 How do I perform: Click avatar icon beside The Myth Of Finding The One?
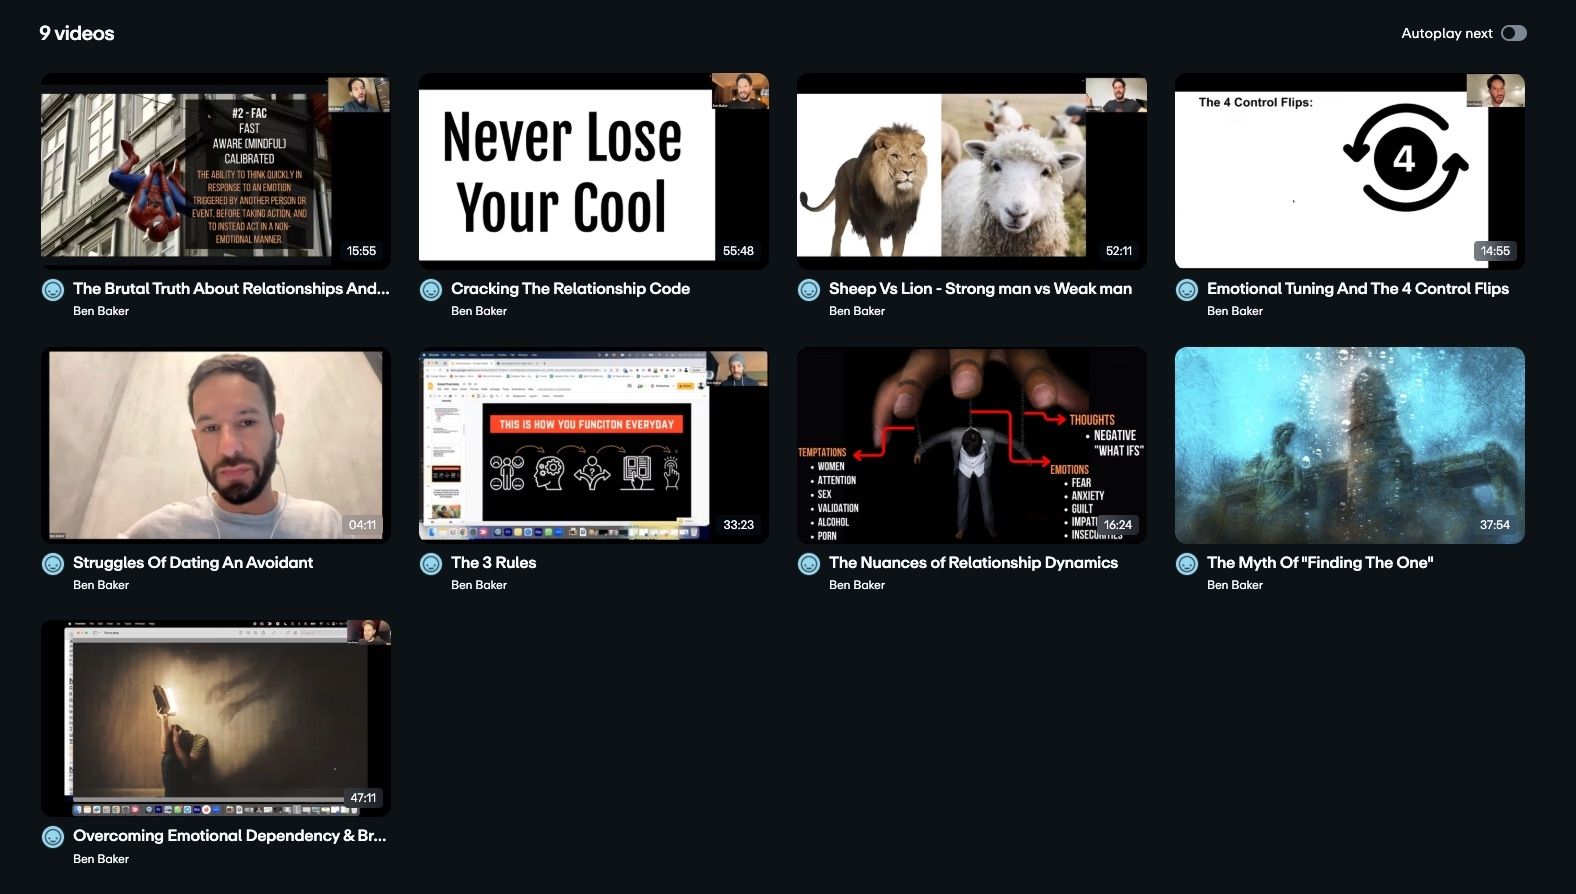pyautogui.click(x=1187, y=564)
